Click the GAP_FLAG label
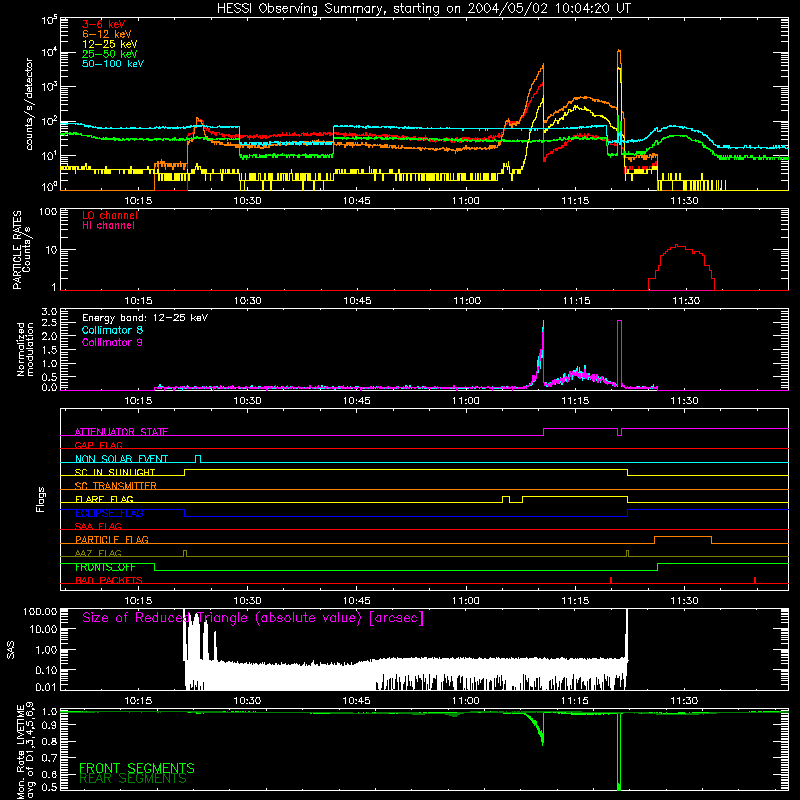Viewport: 800px width, 800px height. coord(98,445)
